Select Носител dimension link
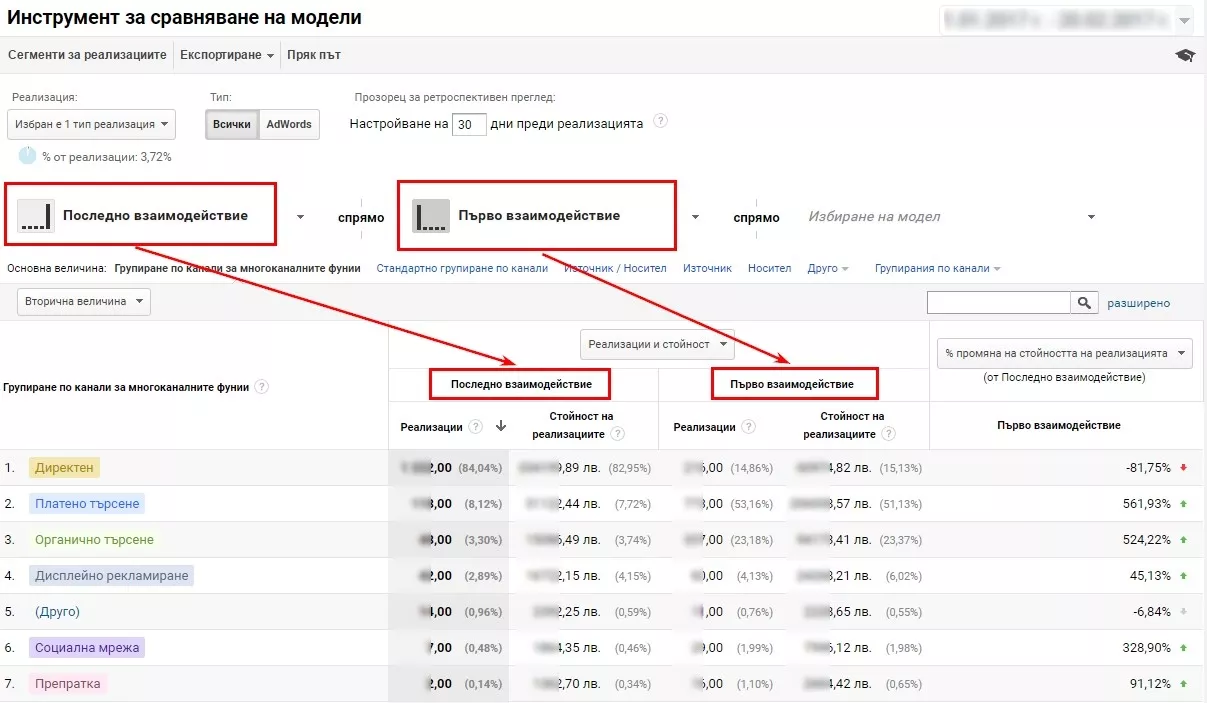Image resolution: width=1207 pixels, height=703 pixels. pos(769,268)
